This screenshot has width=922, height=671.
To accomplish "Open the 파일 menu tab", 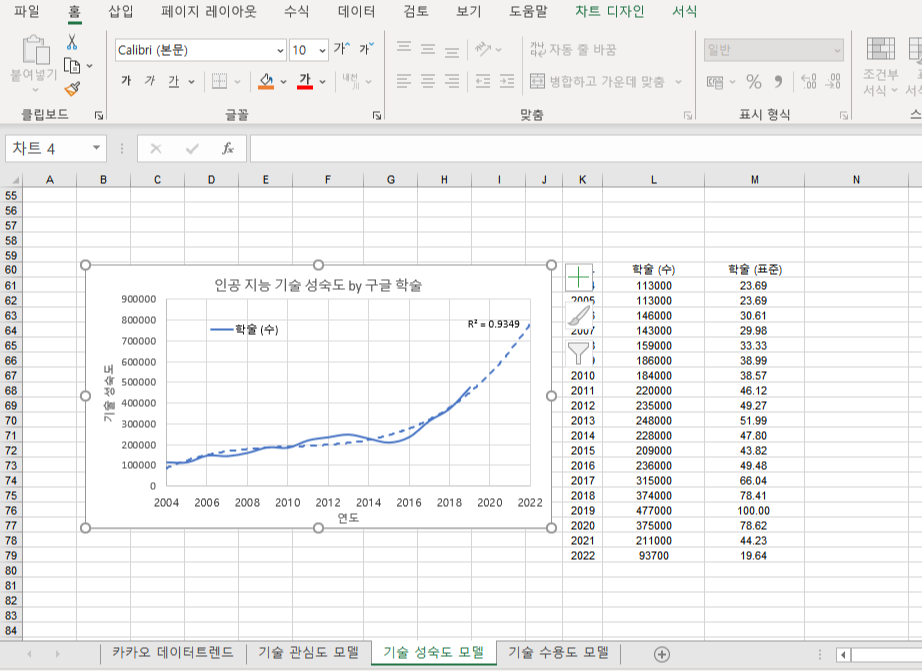I will (x=26, y=11).
